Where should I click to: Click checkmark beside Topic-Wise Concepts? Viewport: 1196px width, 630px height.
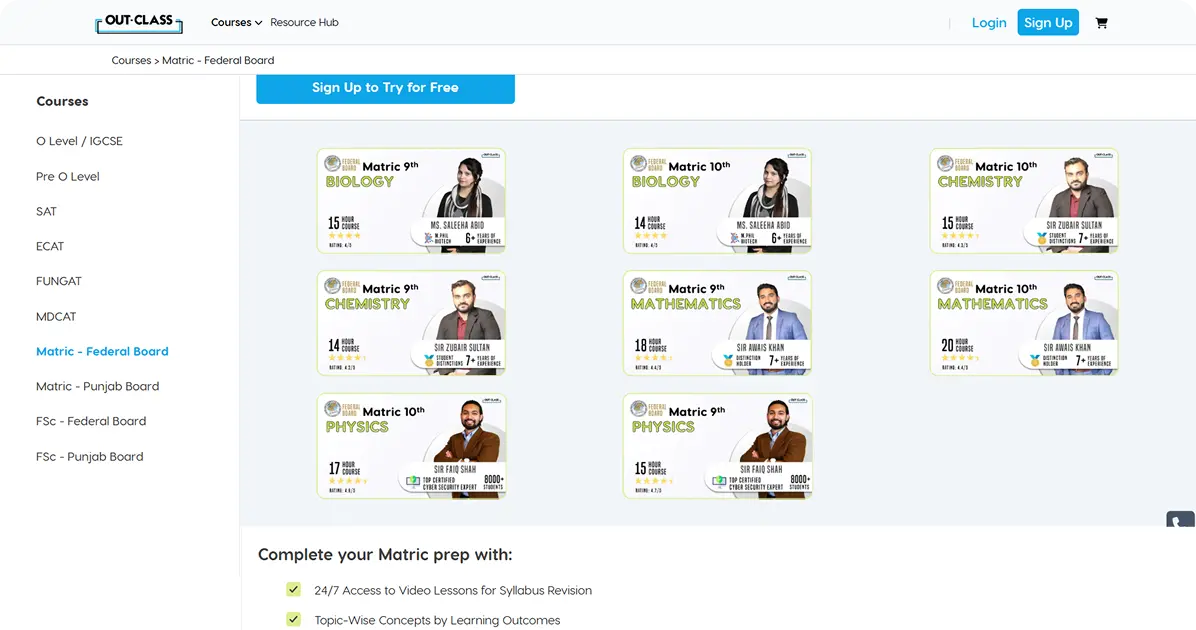294,619
